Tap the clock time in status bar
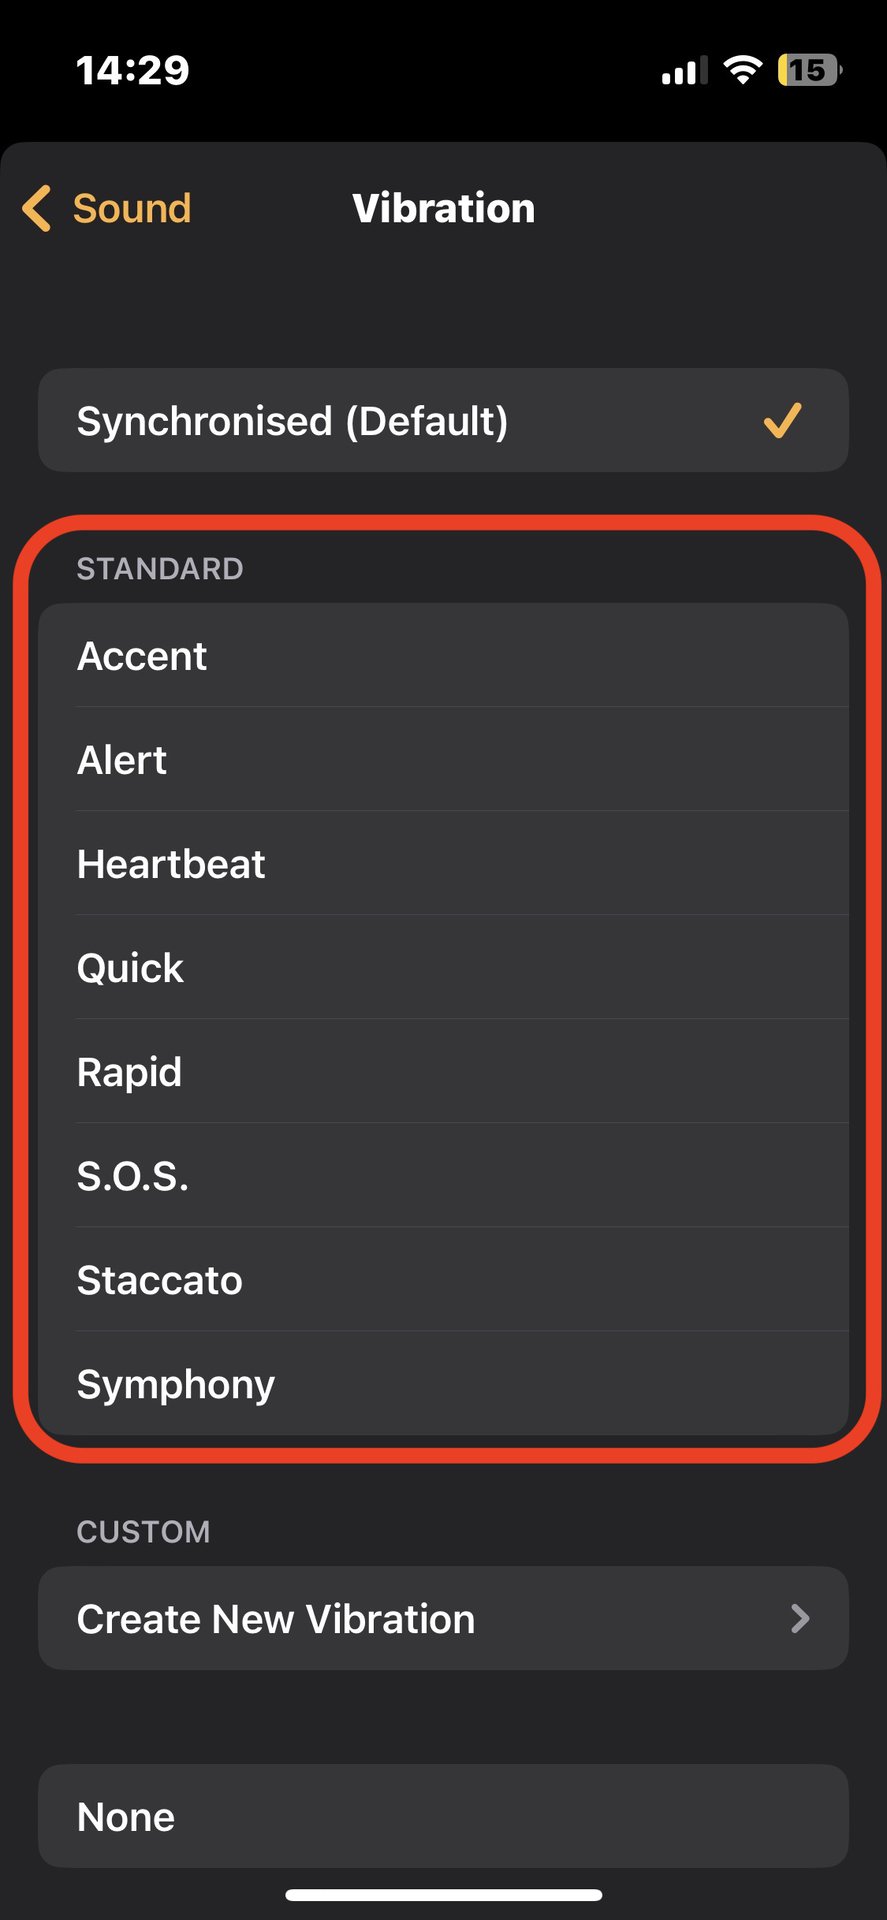887x1920 pixels. 132,70
